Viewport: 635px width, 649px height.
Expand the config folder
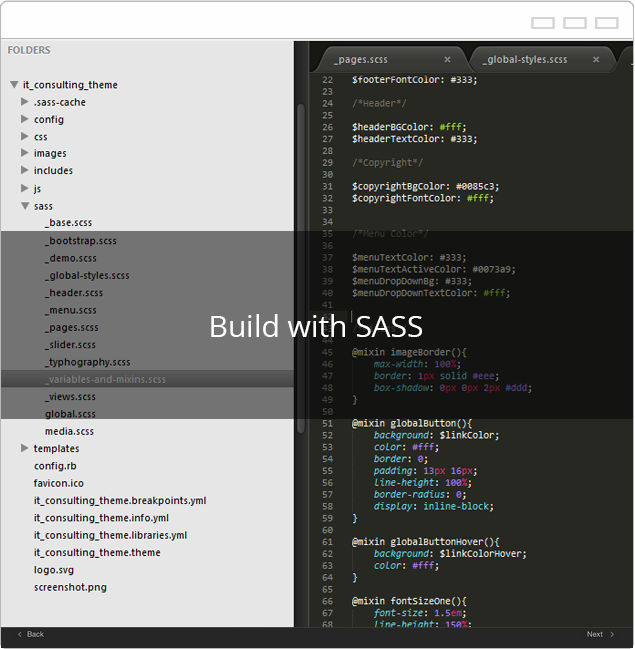pyautogui.click(x=25, y=119)
